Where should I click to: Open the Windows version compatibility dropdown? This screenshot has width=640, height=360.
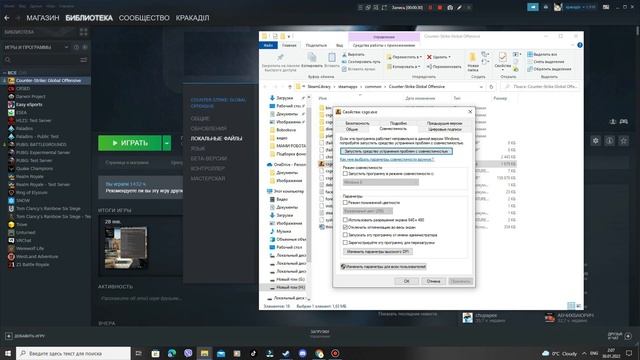point(381,182)
